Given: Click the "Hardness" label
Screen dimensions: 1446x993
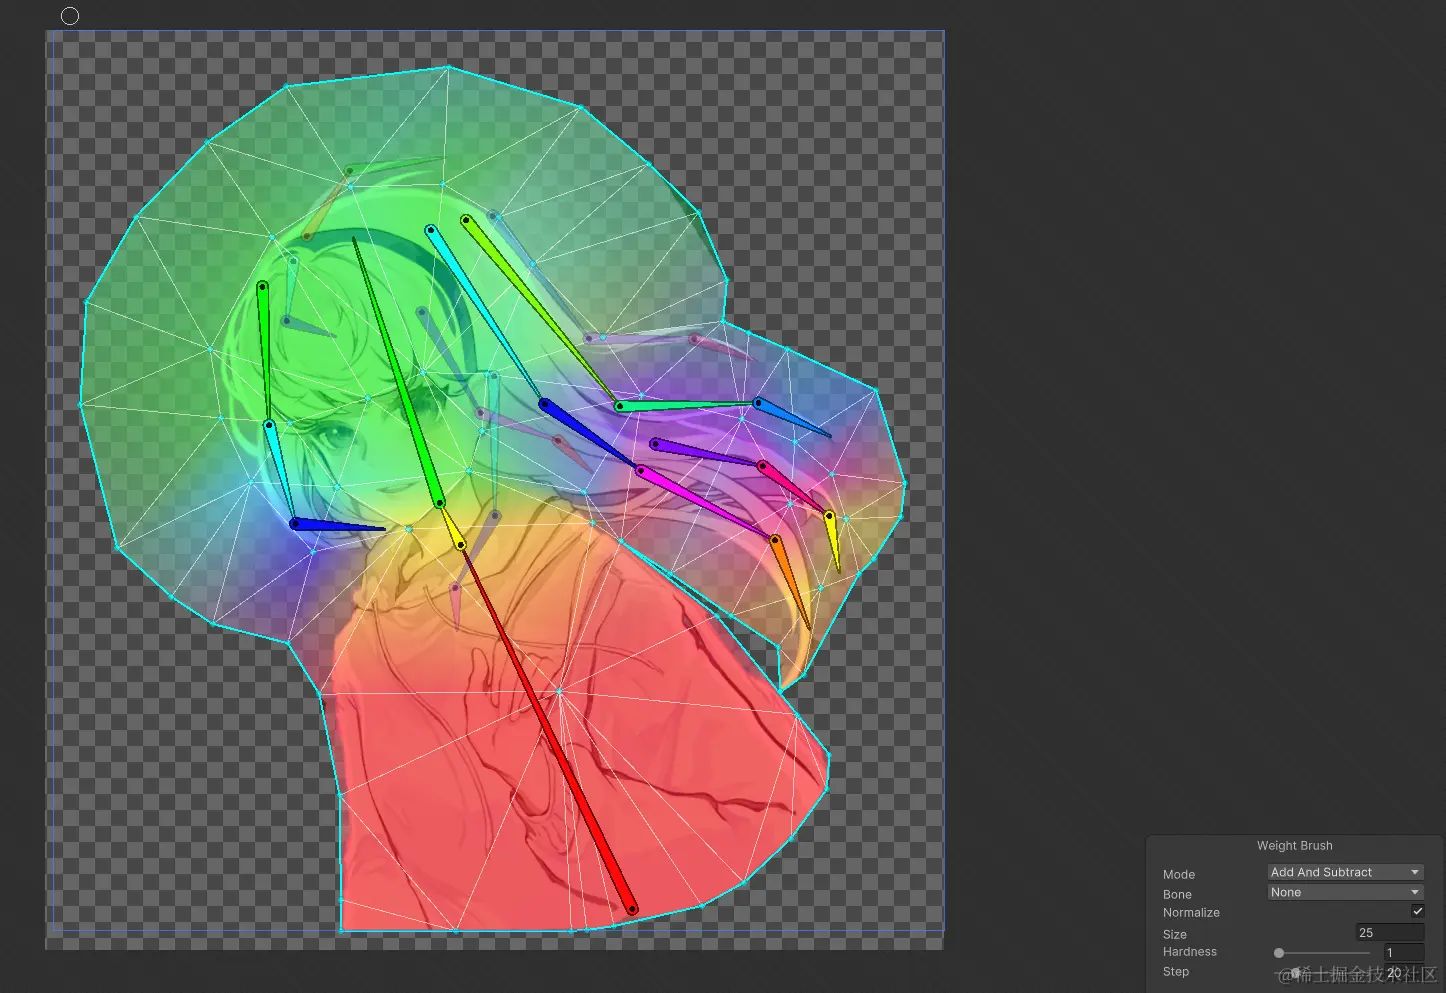Looking at the screenshot, I should coord(1190,952).
